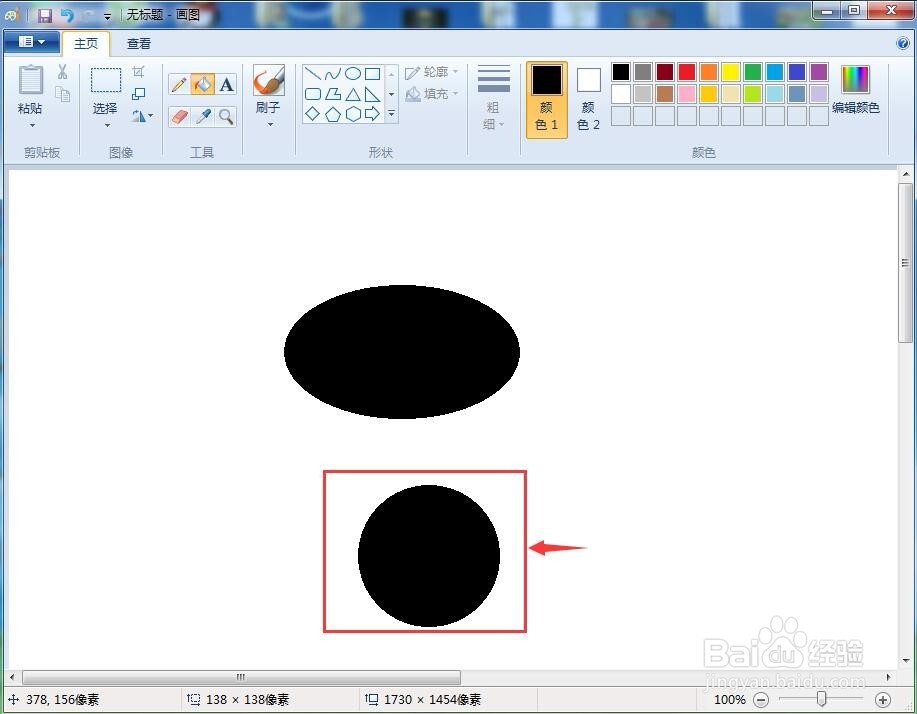Activate the Color 1 box
917x714 pixels.
547,99
